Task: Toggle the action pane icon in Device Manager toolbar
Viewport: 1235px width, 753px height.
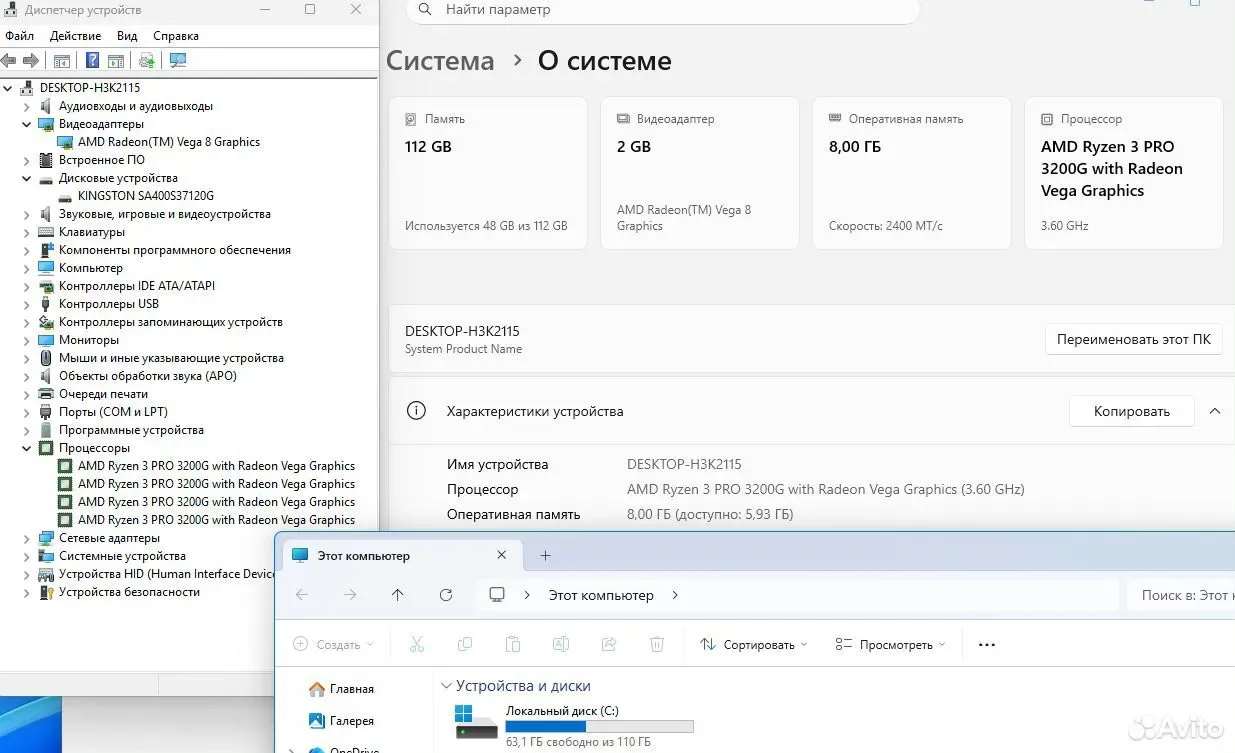Action: (116, 61)
